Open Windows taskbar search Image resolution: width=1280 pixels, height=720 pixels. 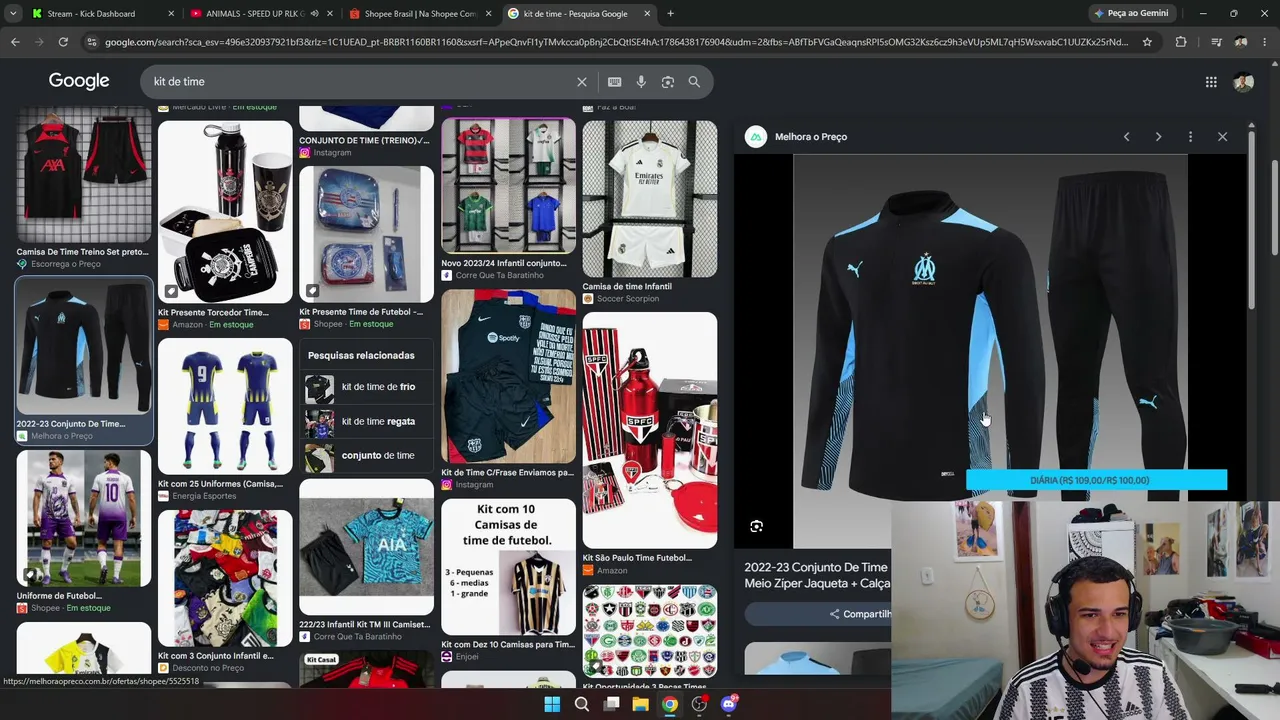coord(582,704)
